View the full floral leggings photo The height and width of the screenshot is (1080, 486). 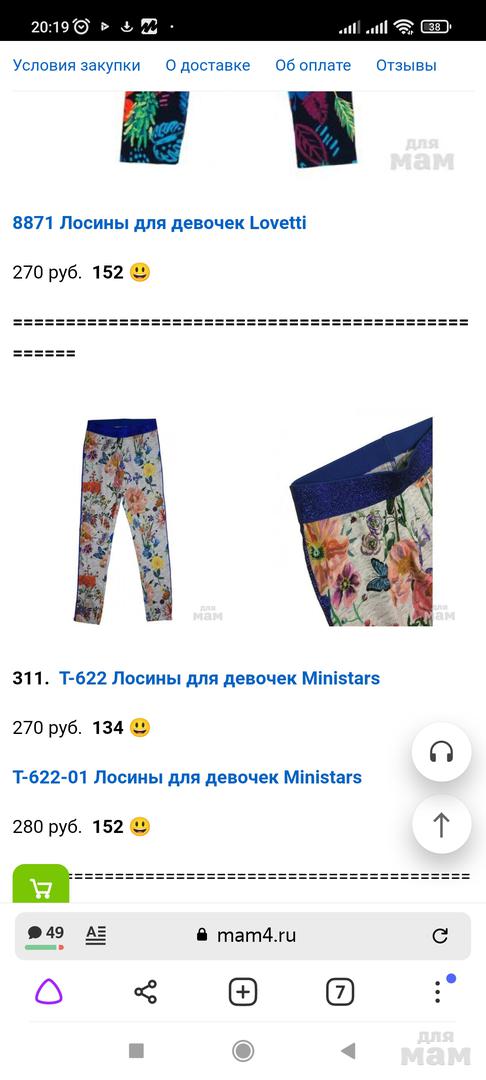pyautogui.click(x=124, y=521)
